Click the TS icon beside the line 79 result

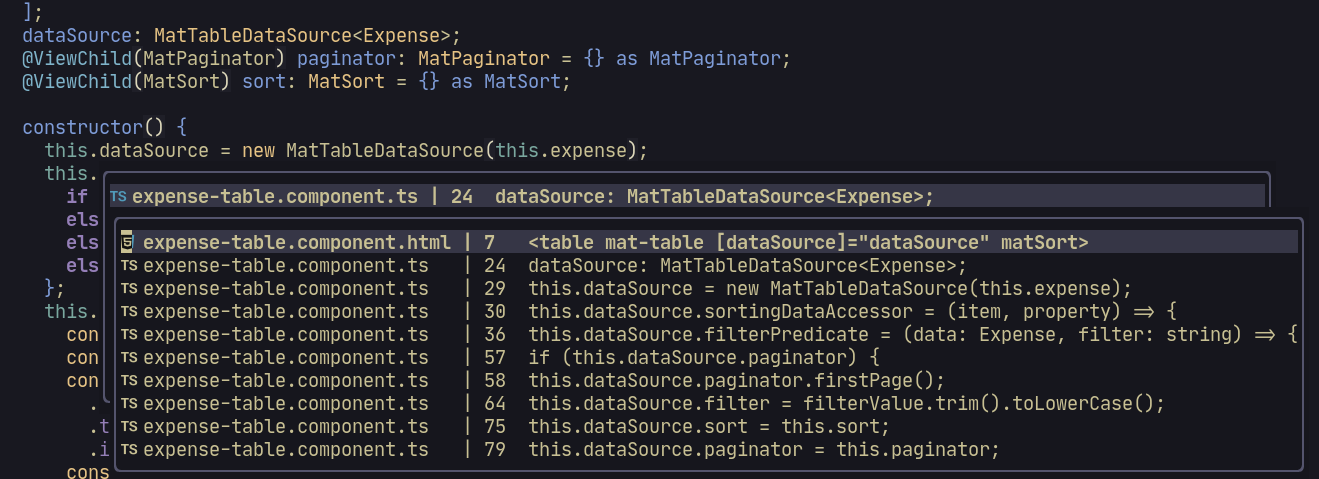(129, 450)
